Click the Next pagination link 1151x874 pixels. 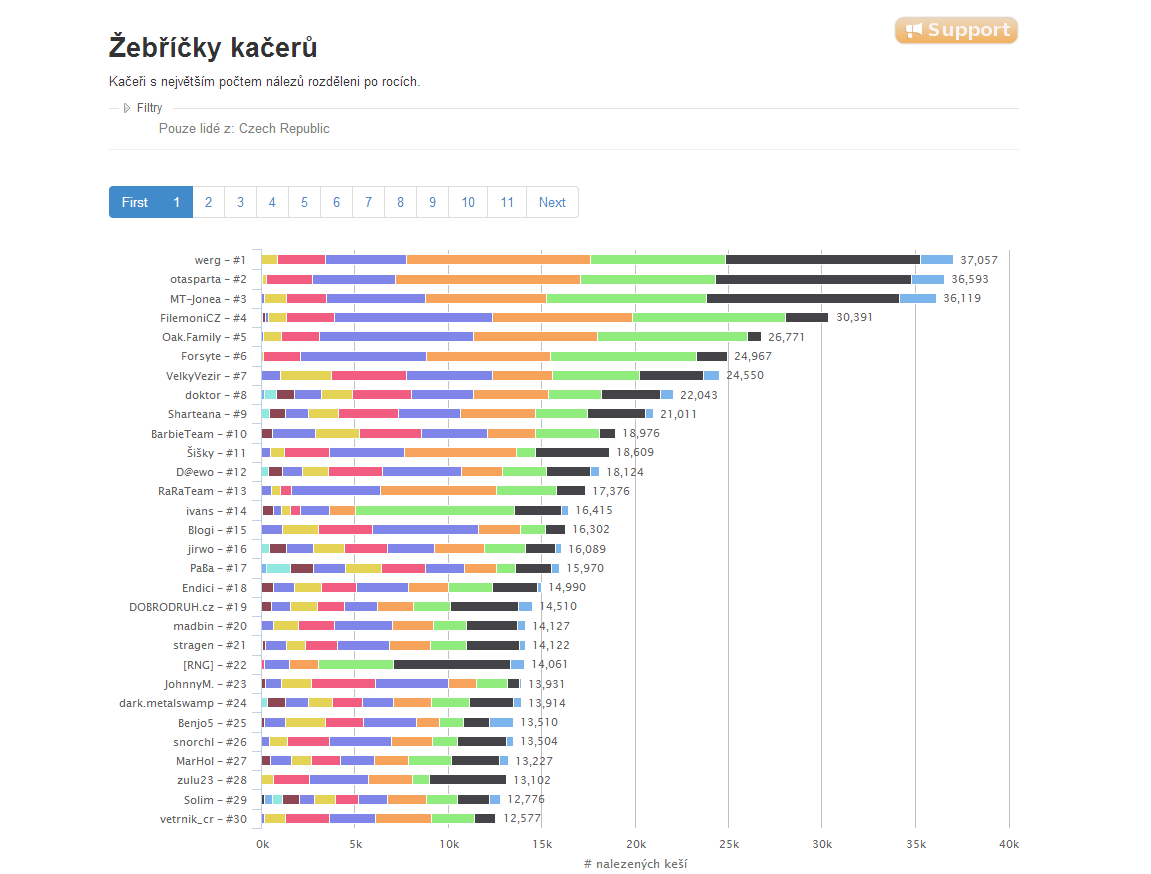point(552,203)
